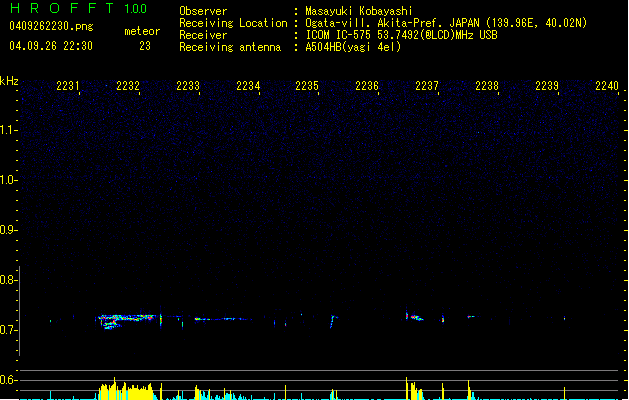Click the Receiving Location label
The height and width of the screenshot is (400, 629).
[233, 23]
